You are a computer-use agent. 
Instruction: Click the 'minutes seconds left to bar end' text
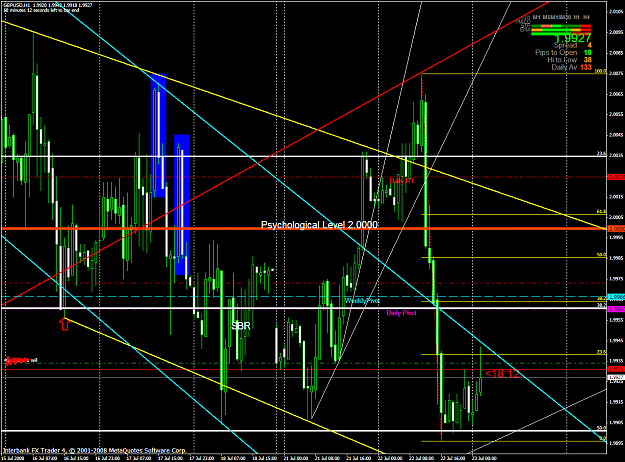click(41, 10)
